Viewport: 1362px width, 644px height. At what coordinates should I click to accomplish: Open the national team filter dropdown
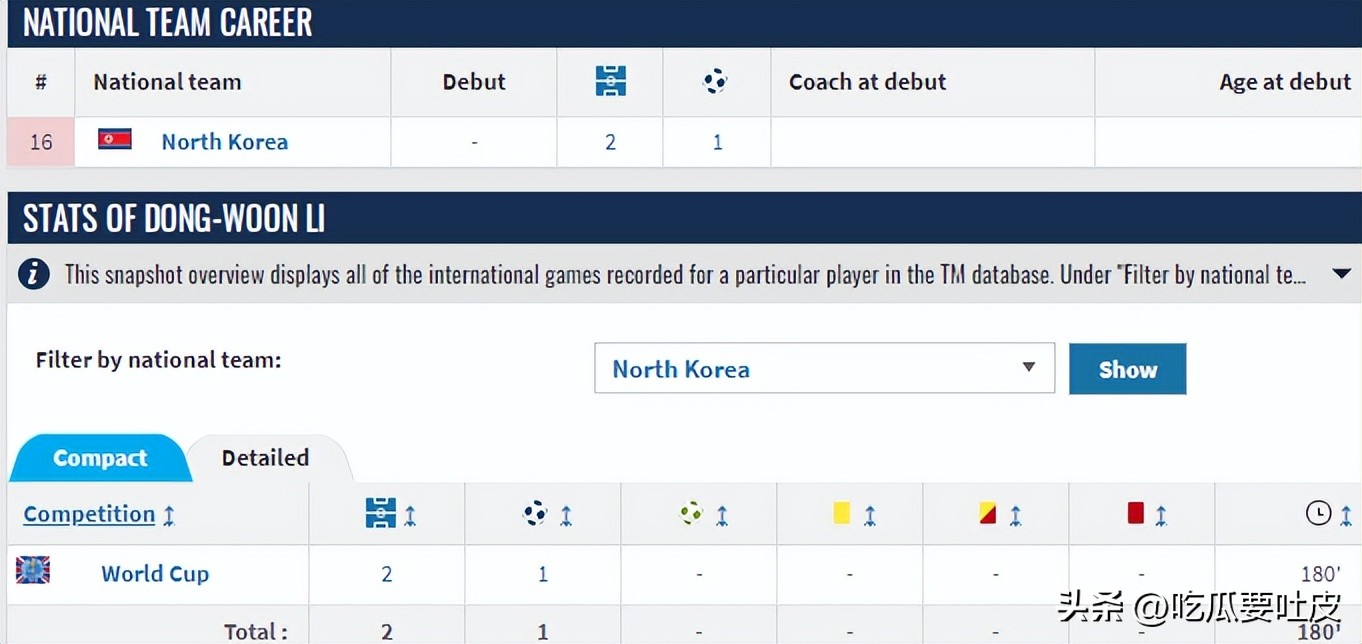coord(824,368)
